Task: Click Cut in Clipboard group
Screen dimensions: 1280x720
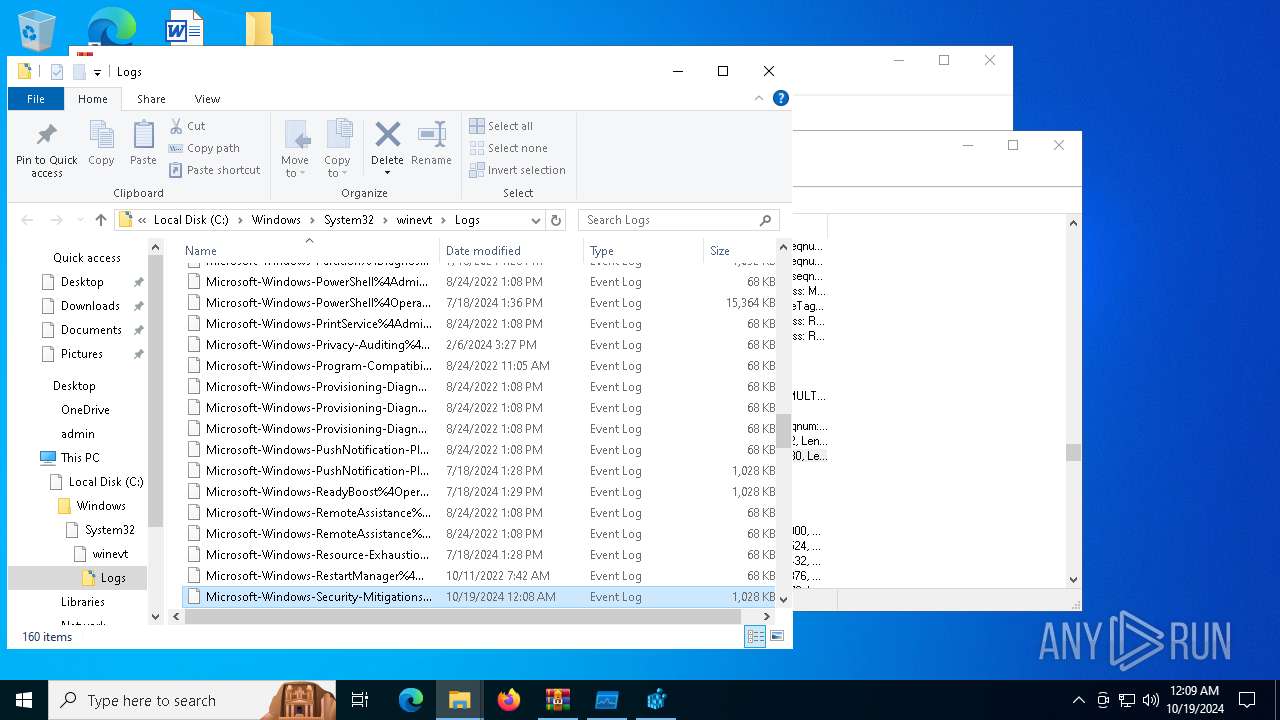Action: pos(187,126)
